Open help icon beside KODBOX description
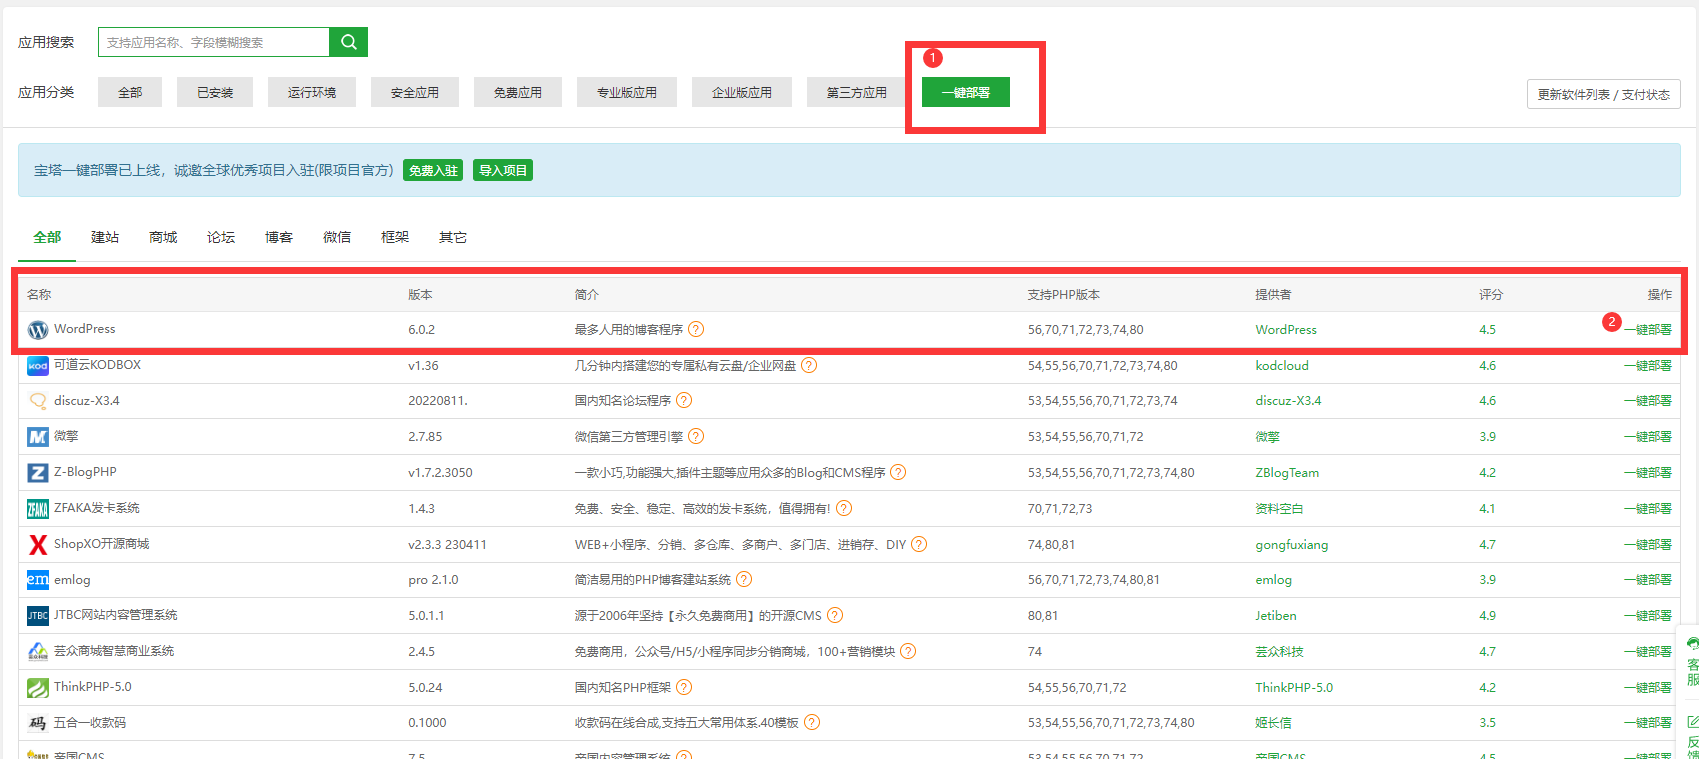Viewport: 1699px width, 759px height. pos(809,365)
